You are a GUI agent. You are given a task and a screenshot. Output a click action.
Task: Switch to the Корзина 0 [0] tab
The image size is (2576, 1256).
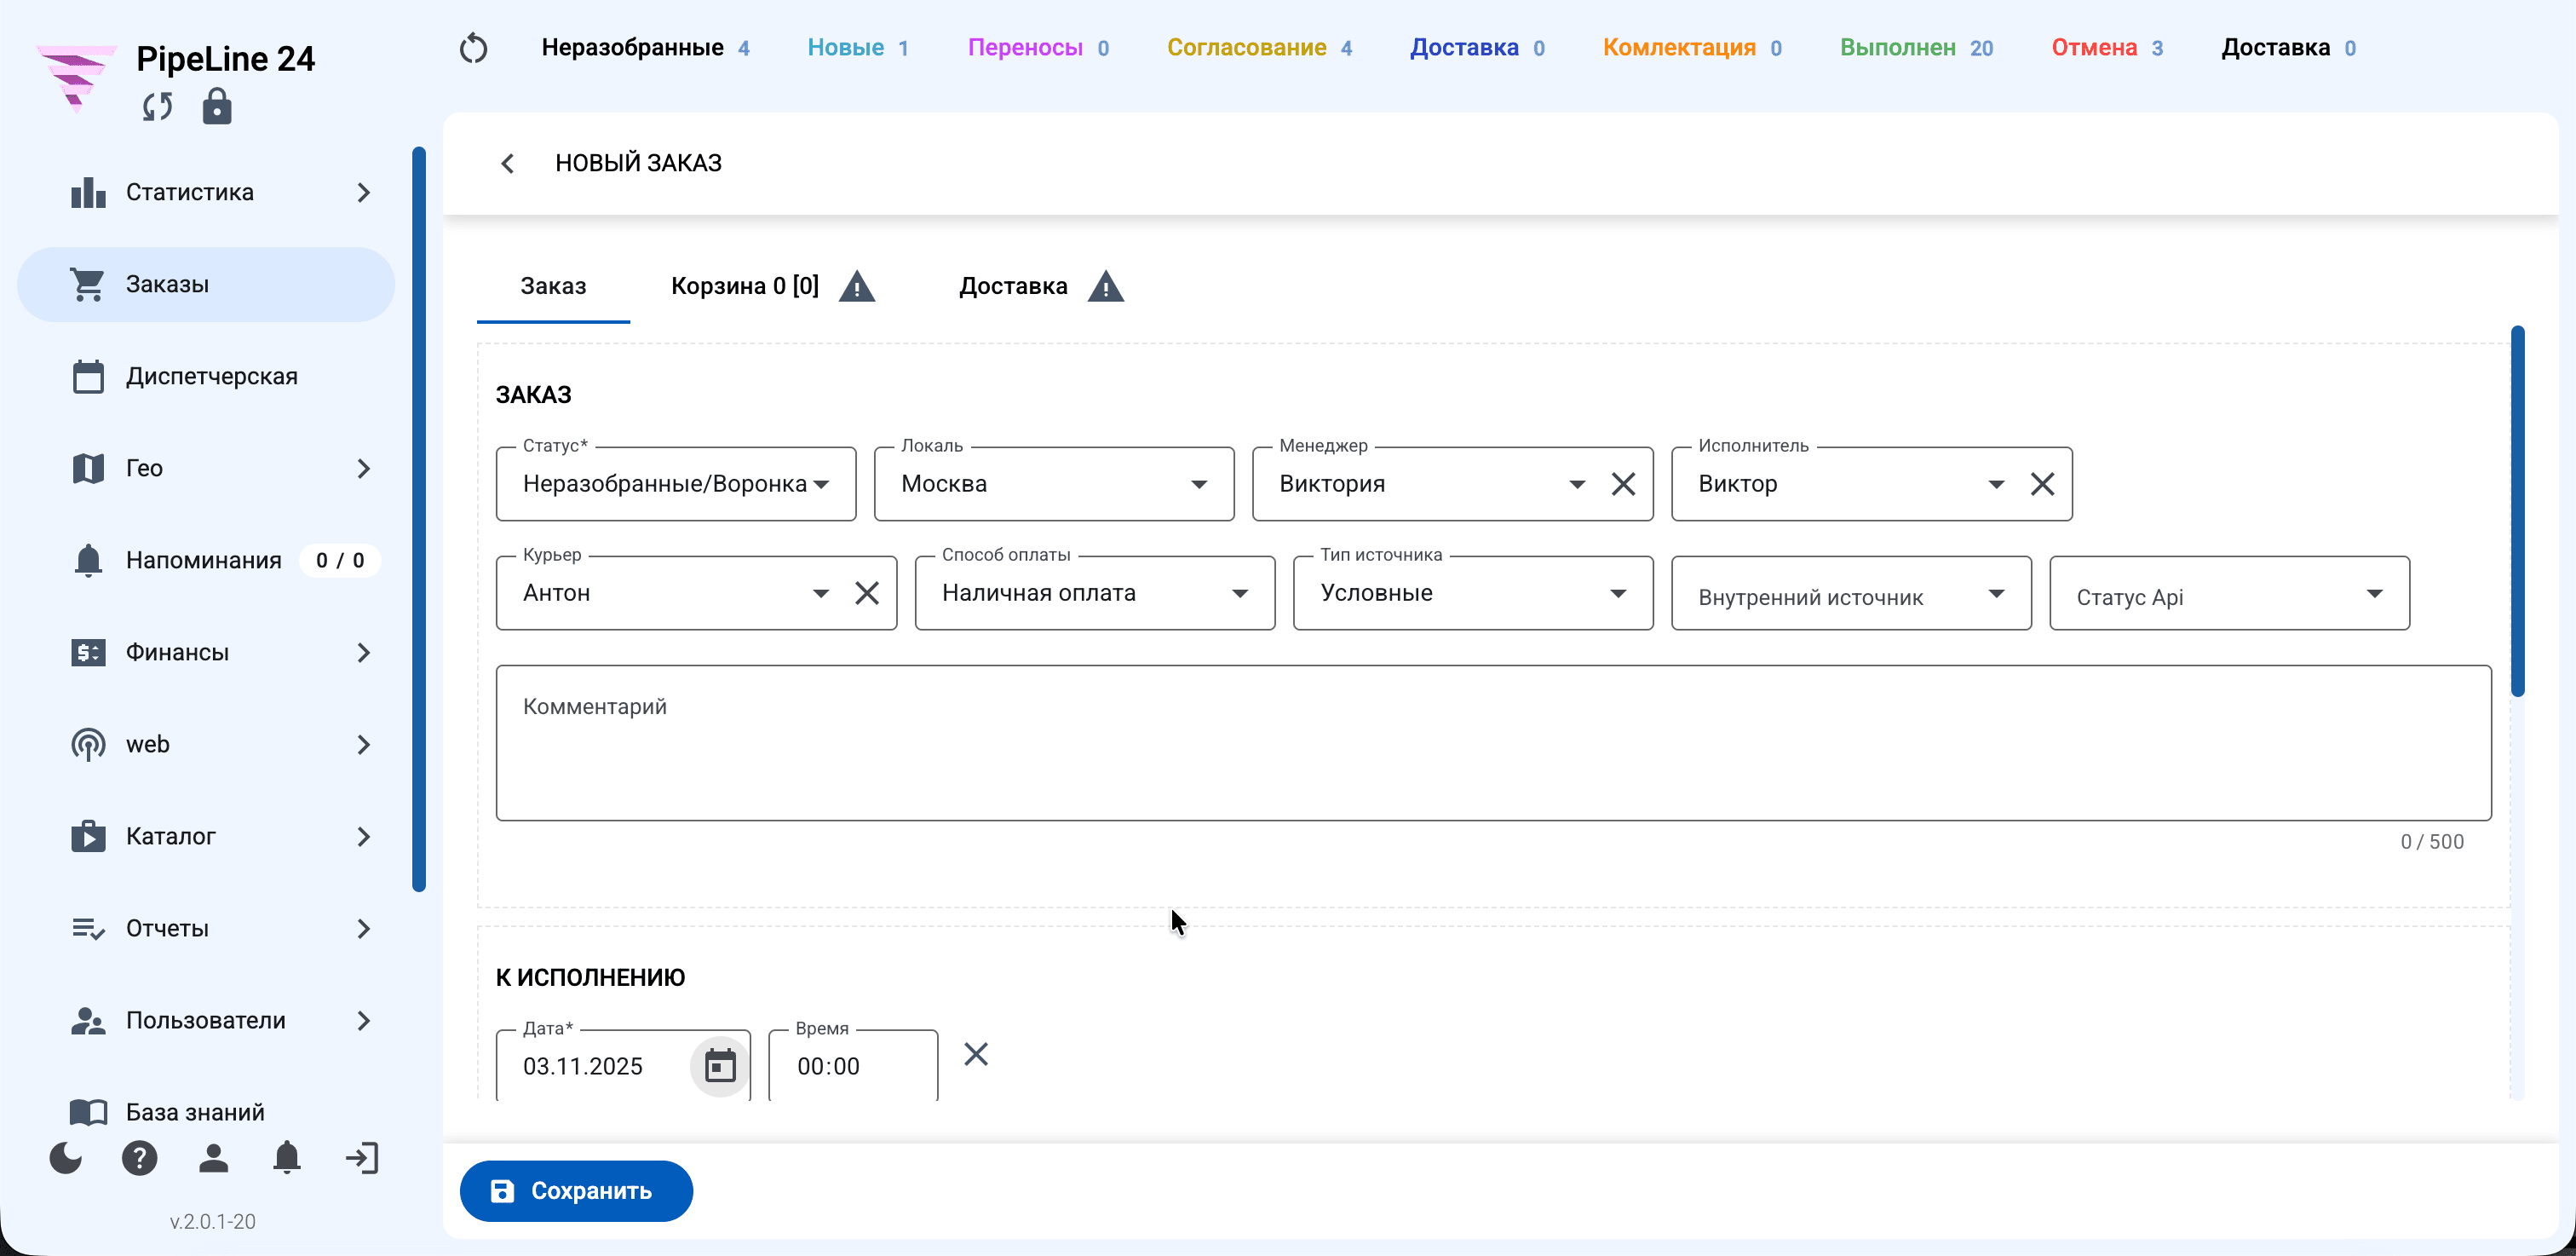[772, 287]
